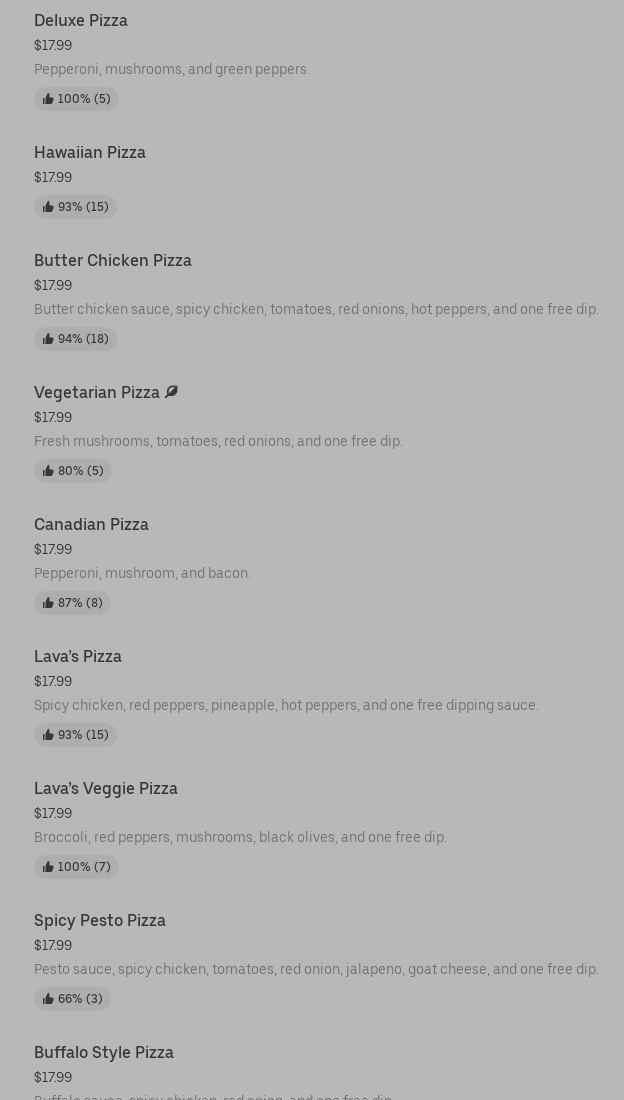Click the Canadian Pizza thumbs-up icon
624x1100 pixels.
coord(48,603)
